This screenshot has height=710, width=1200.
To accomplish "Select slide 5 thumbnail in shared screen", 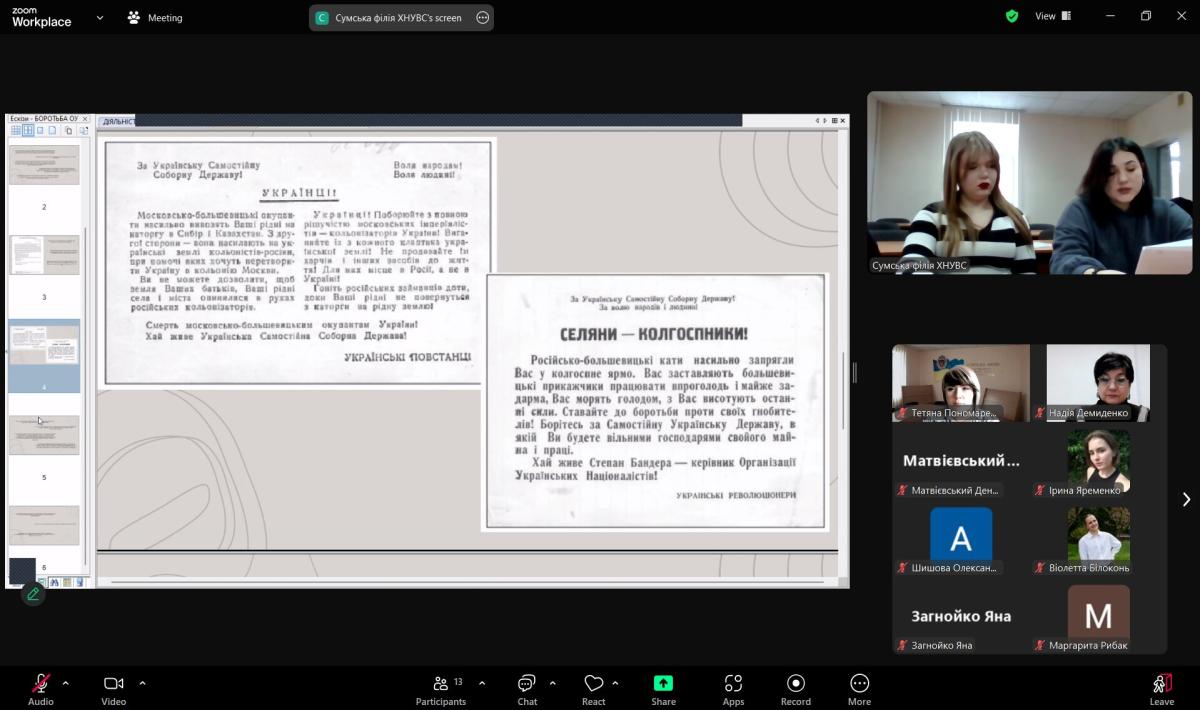I will (44, 436).
